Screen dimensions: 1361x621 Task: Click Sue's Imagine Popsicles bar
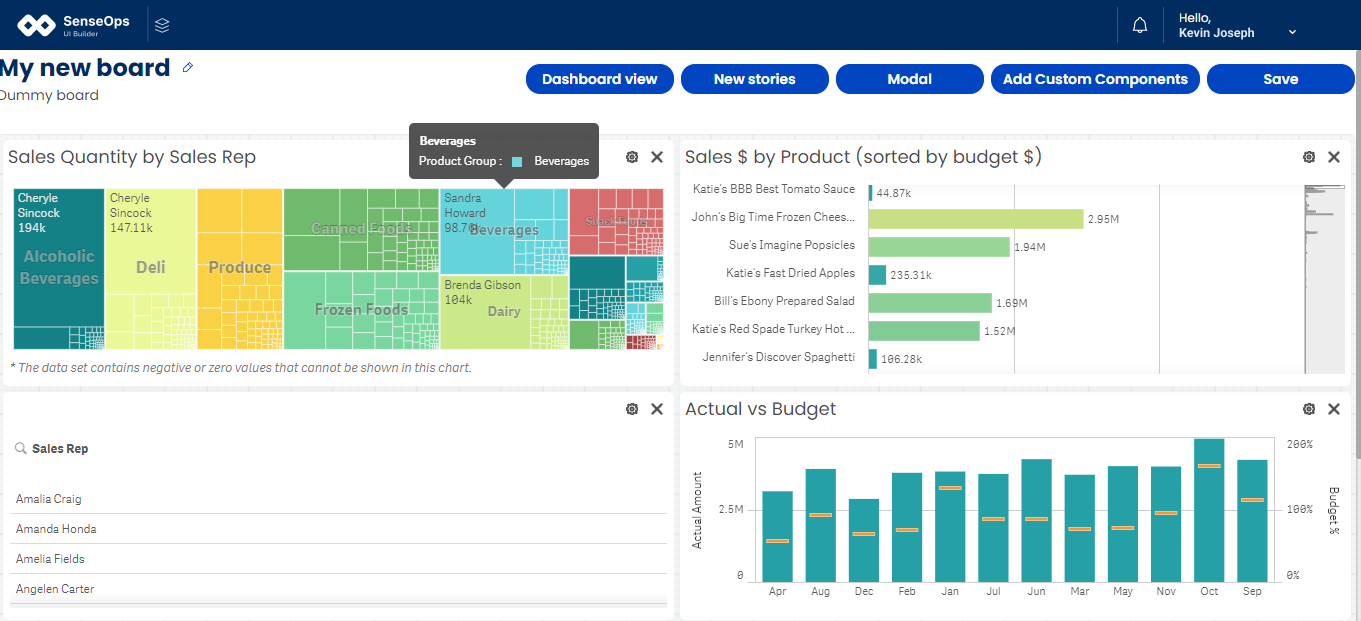(x=939, y=246)
